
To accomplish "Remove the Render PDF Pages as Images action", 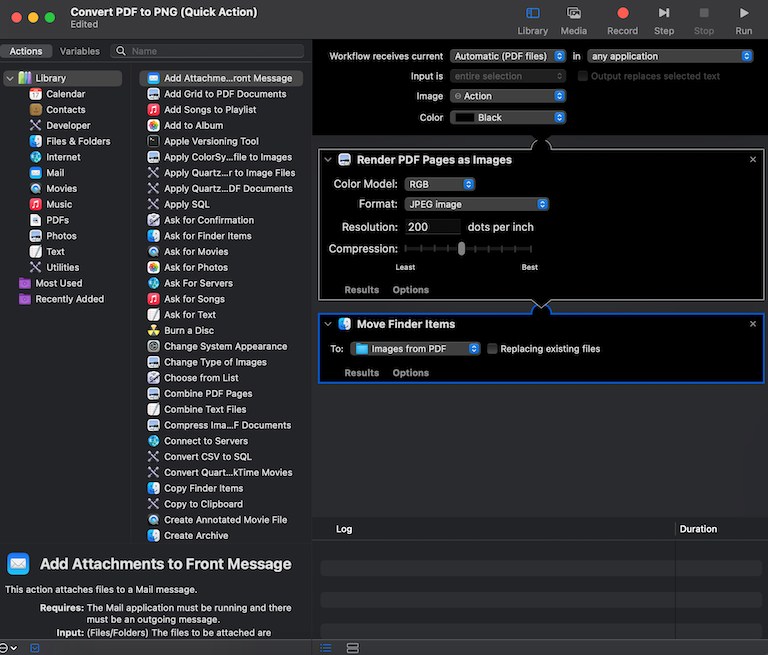I will pos(753,160).
